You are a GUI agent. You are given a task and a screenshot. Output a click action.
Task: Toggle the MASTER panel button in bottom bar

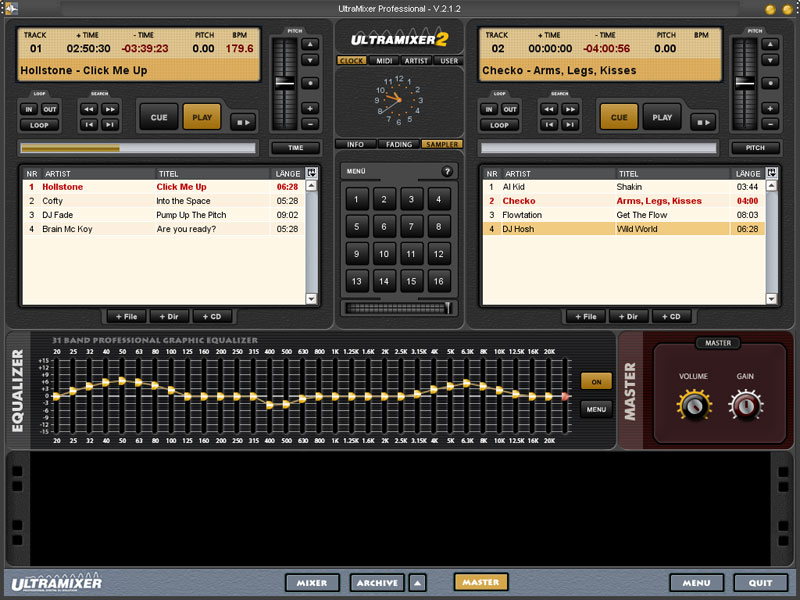coord(481,582)
